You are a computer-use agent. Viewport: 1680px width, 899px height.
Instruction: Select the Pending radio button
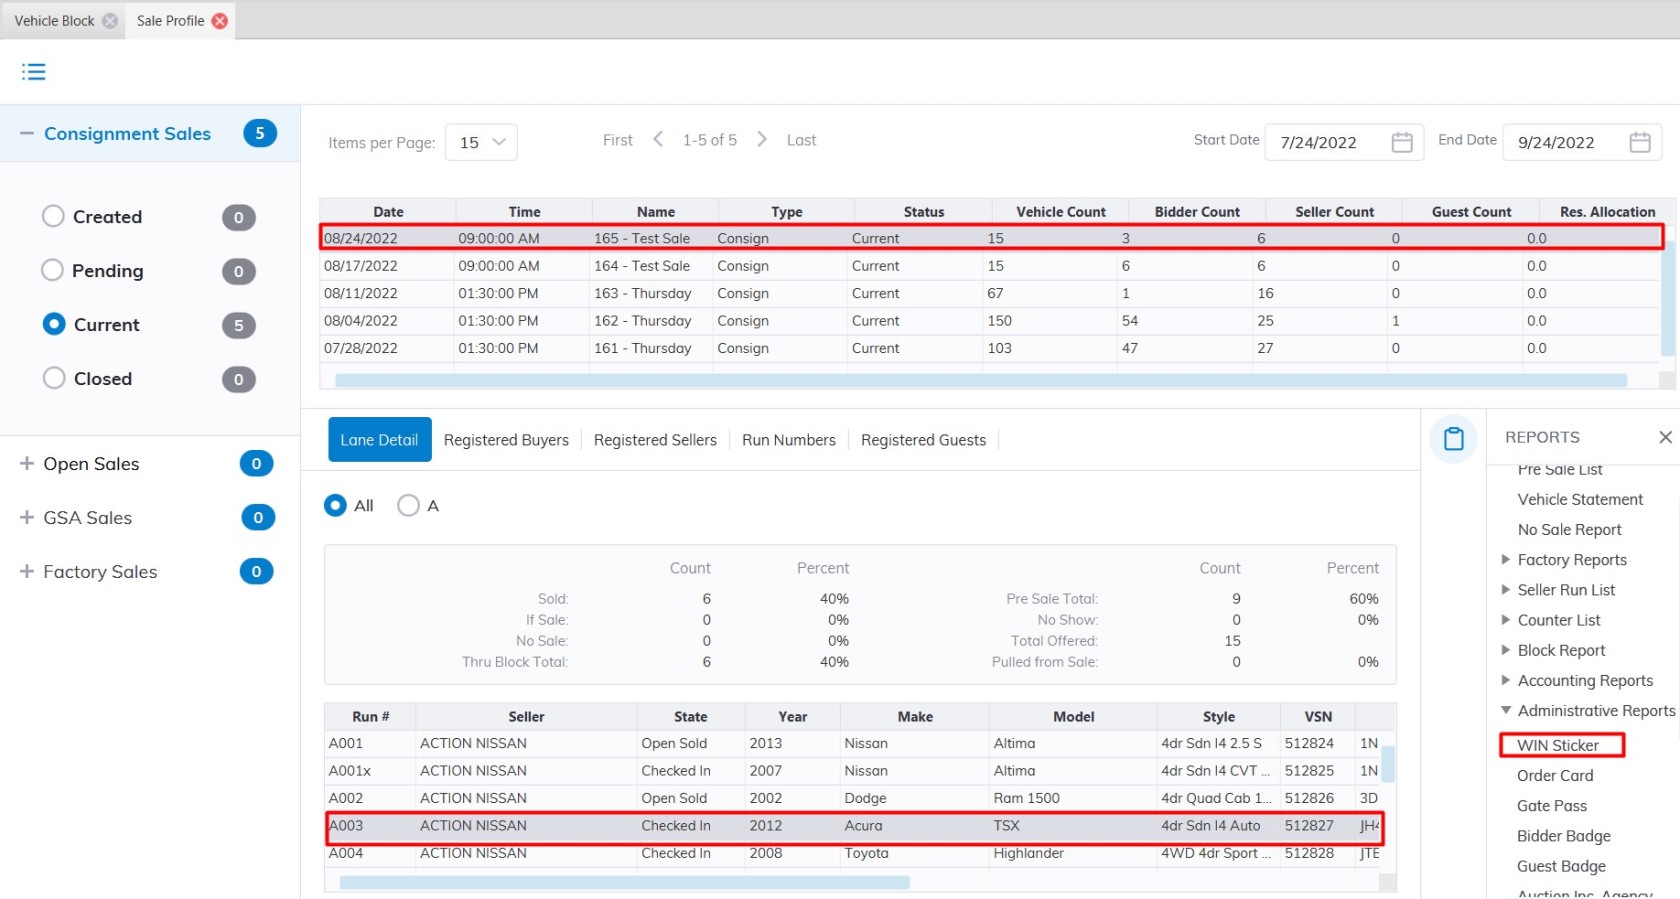click(52, 270)
